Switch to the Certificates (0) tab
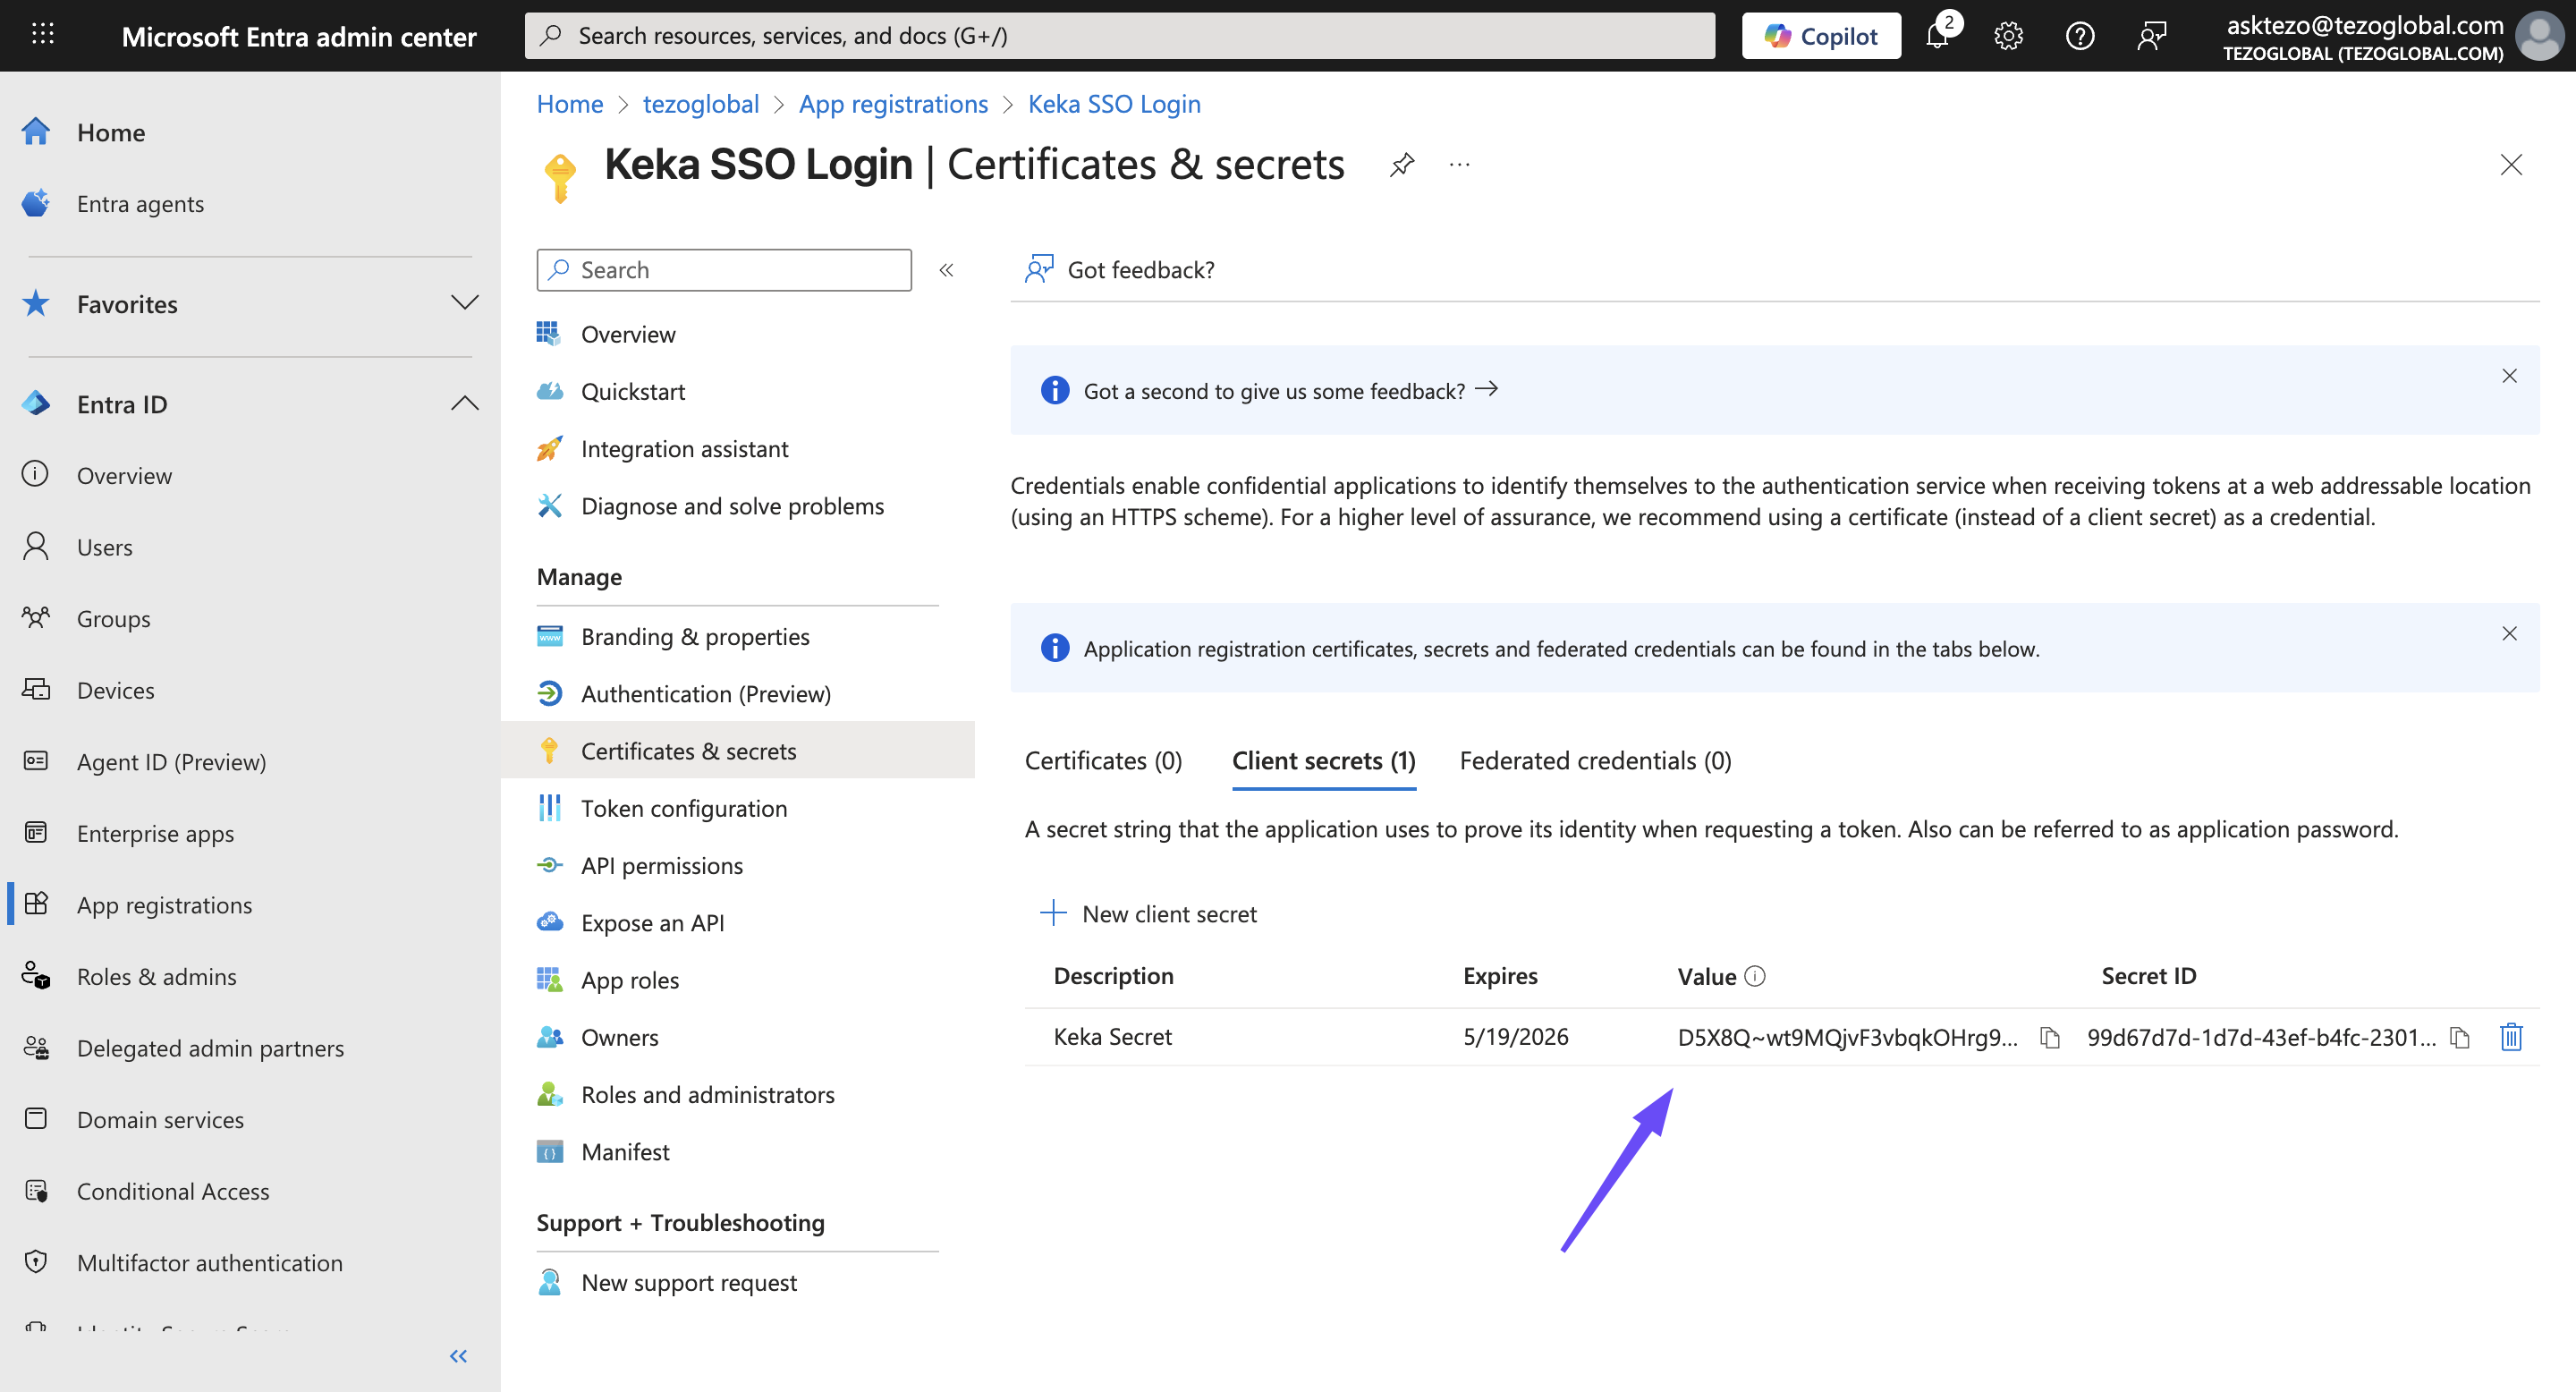Screen dimensions: 2576x1392 tap(1103, 761)
